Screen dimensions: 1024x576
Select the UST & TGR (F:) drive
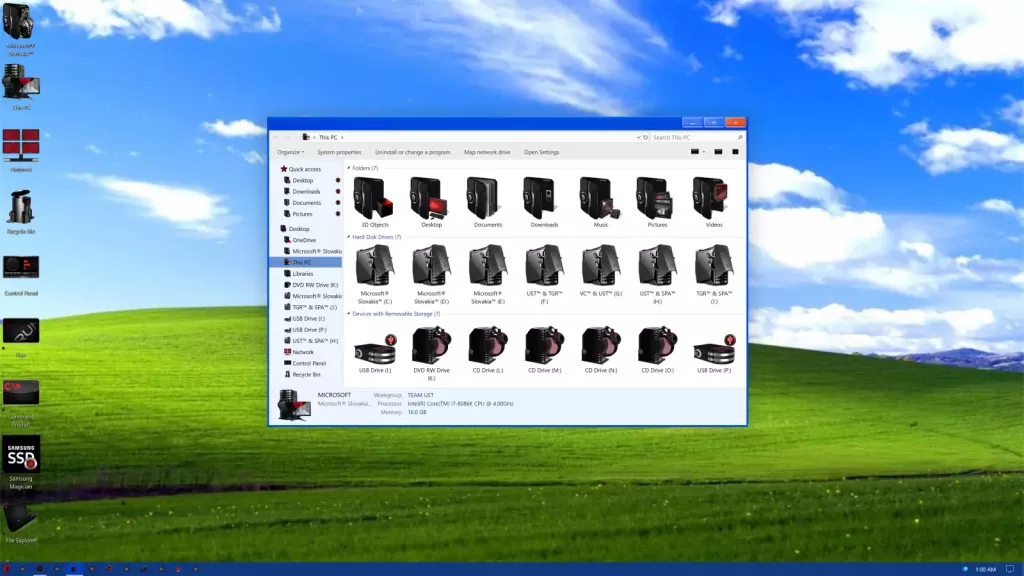pyautogui.click(x=544, y=274)
